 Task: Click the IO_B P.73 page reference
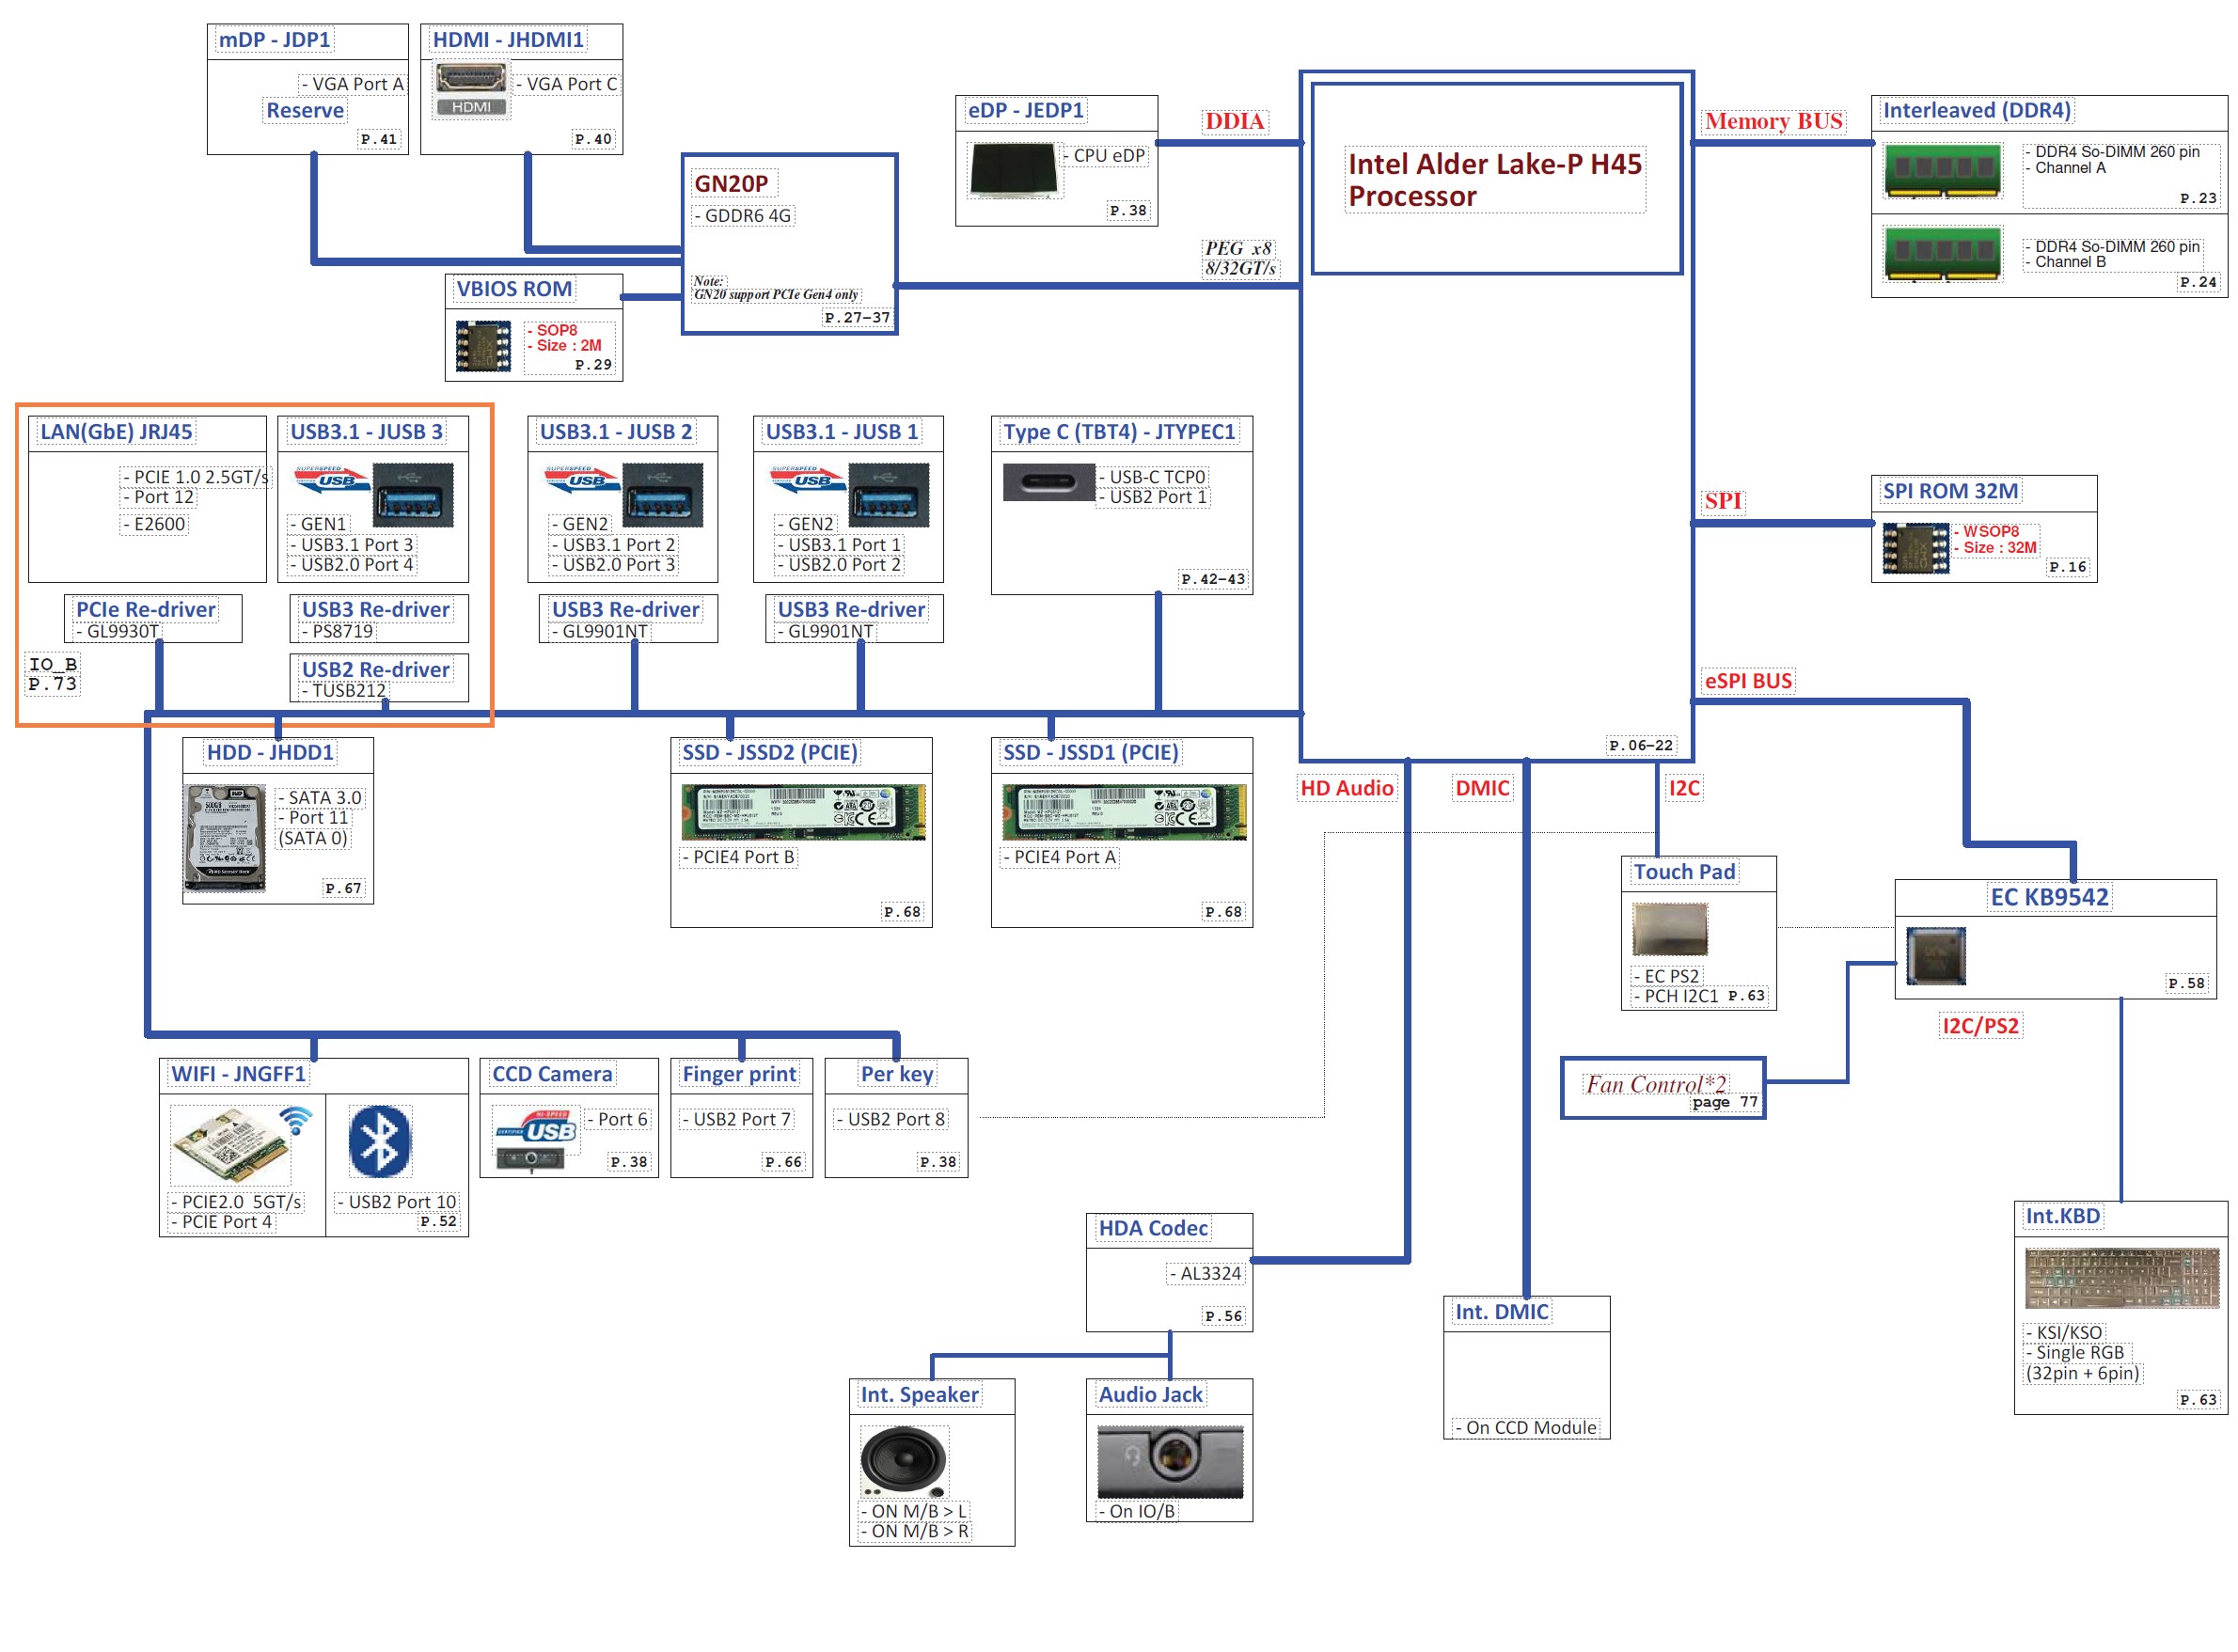coord(53,675)
